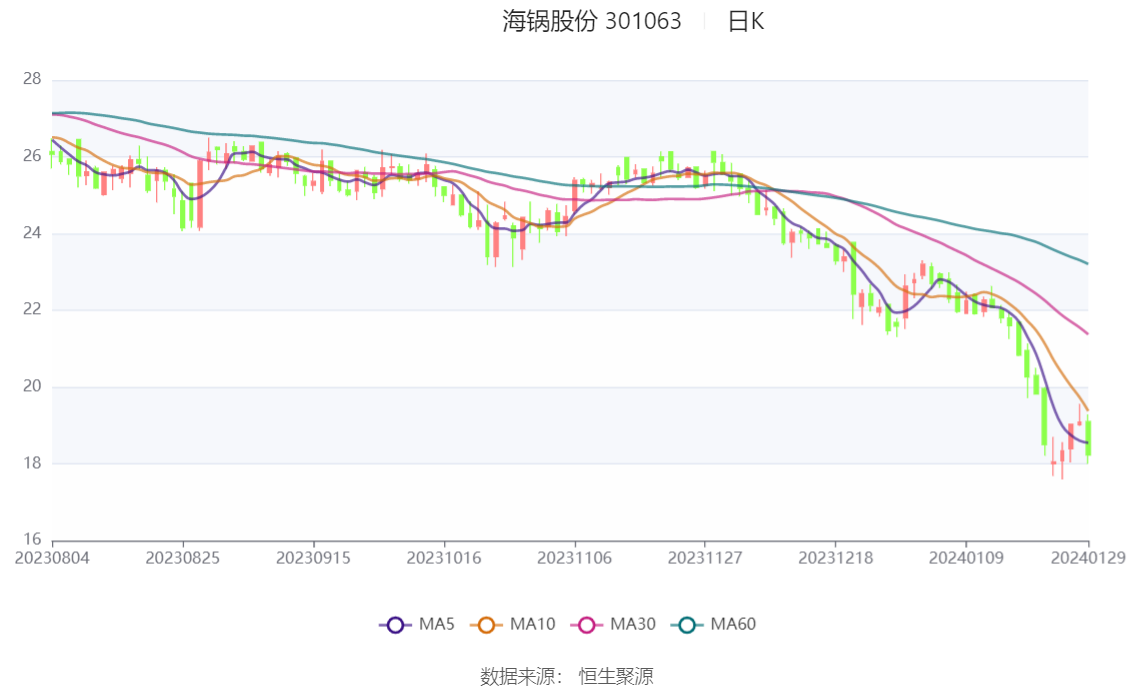Click the data source text 恒生聚源
The height and width of the screenshot is (689, 1134).
point(615,677)
